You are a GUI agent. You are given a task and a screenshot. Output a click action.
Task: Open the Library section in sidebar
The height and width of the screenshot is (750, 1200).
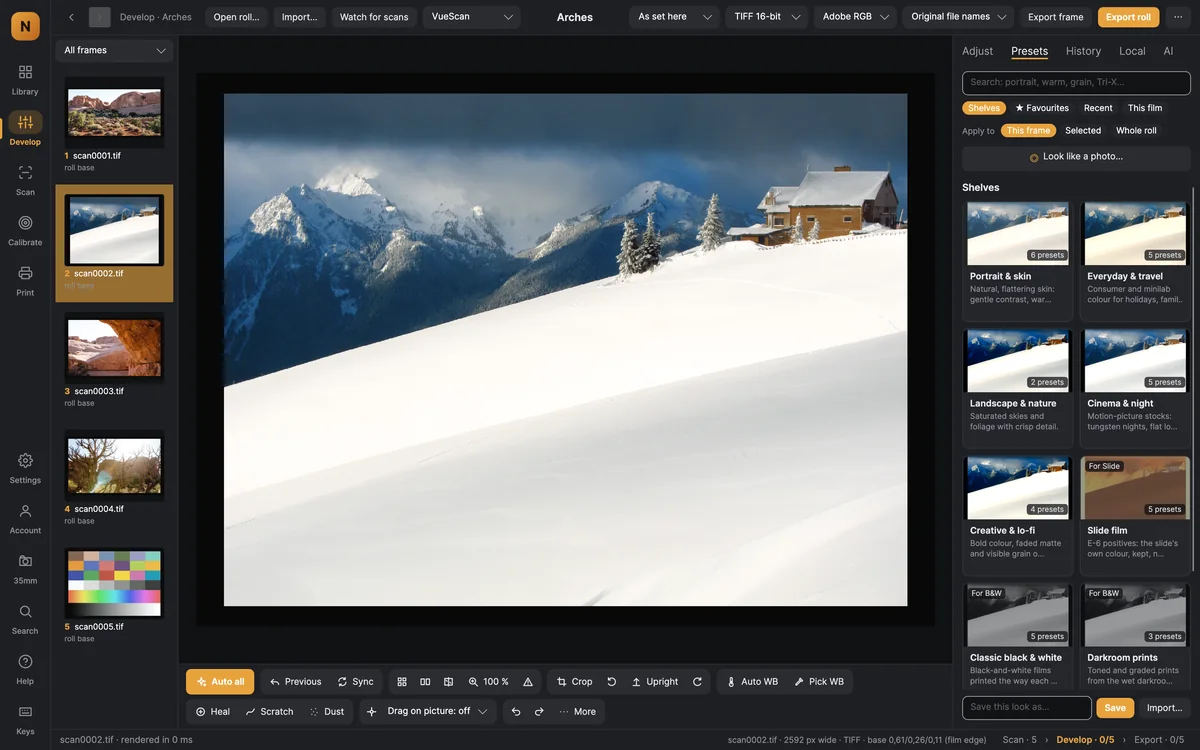click(25, 80)
